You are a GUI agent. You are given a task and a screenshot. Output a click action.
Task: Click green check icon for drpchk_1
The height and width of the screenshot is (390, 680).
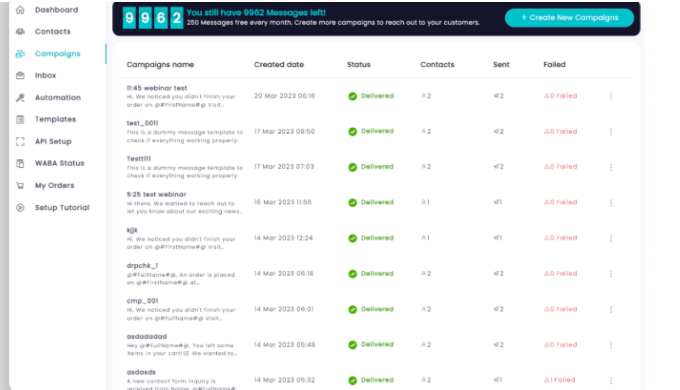click(353, 274)
